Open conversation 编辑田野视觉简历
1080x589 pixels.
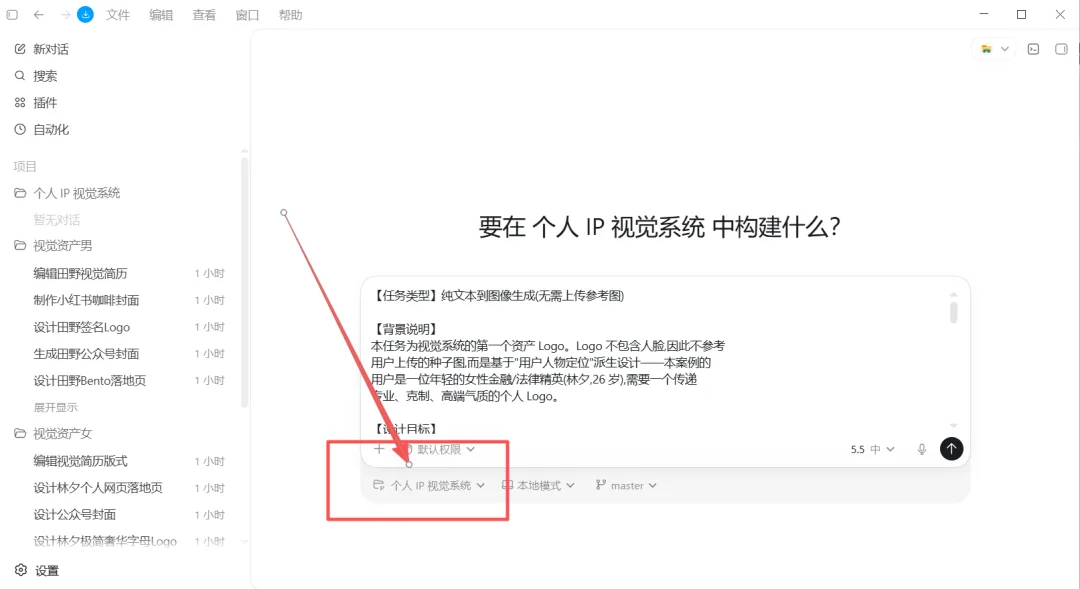coord(81,273)
